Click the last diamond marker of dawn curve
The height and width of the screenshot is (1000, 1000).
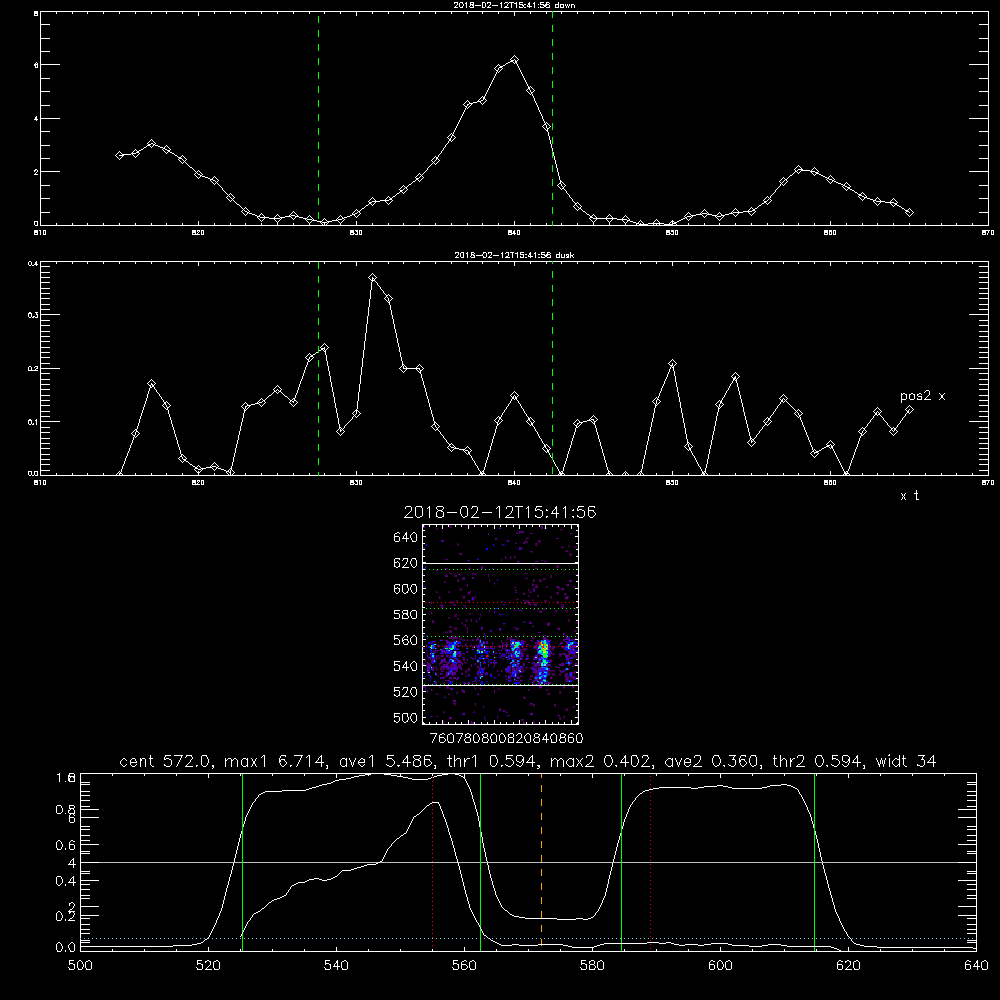pos(909,212)
